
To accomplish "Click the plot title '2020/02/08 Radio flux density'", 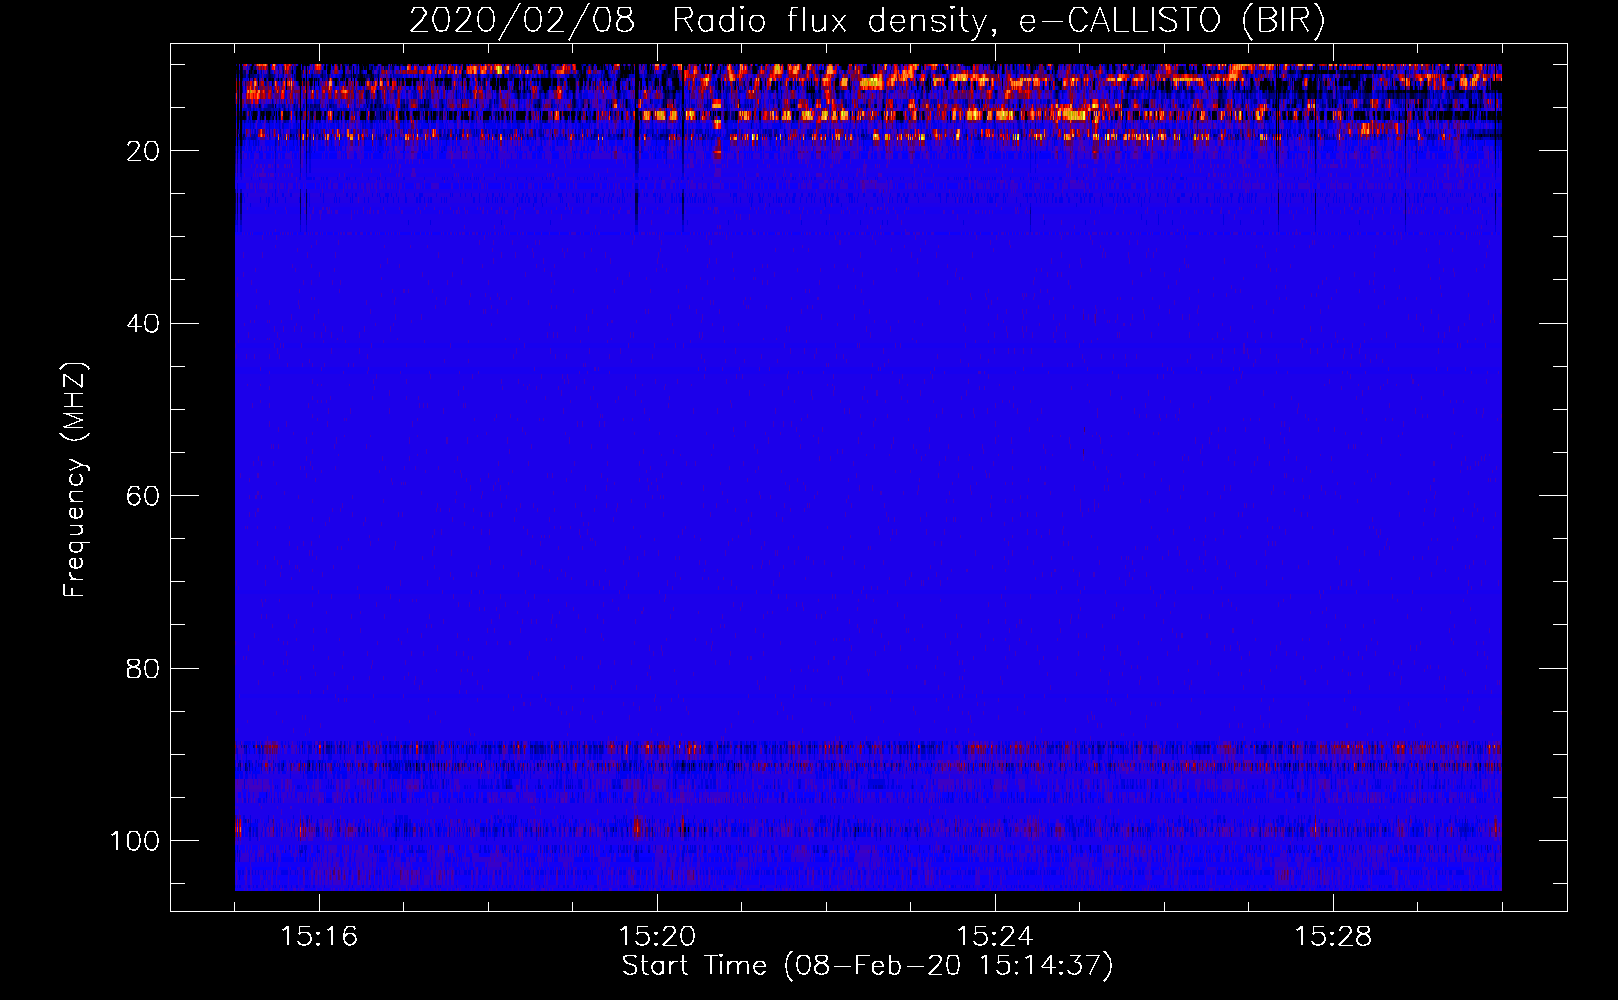I will (x=867, y=21).
